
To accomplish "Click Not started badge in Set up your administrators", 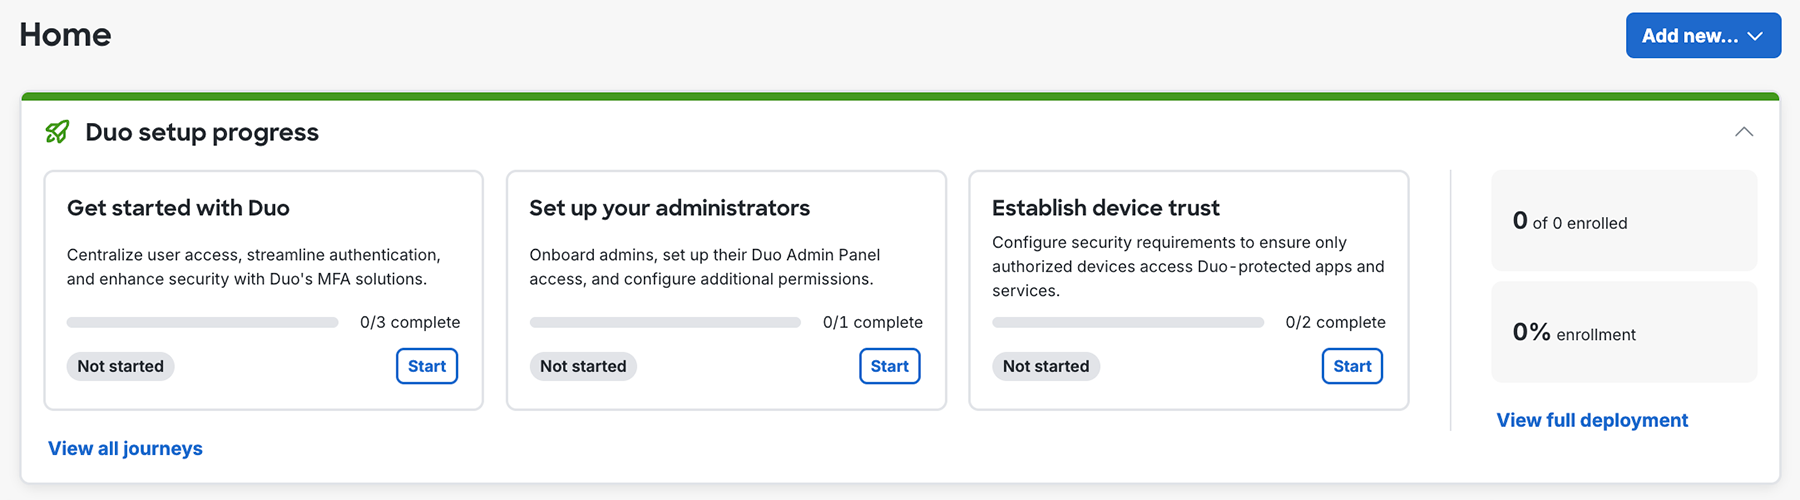I will 583,366.
